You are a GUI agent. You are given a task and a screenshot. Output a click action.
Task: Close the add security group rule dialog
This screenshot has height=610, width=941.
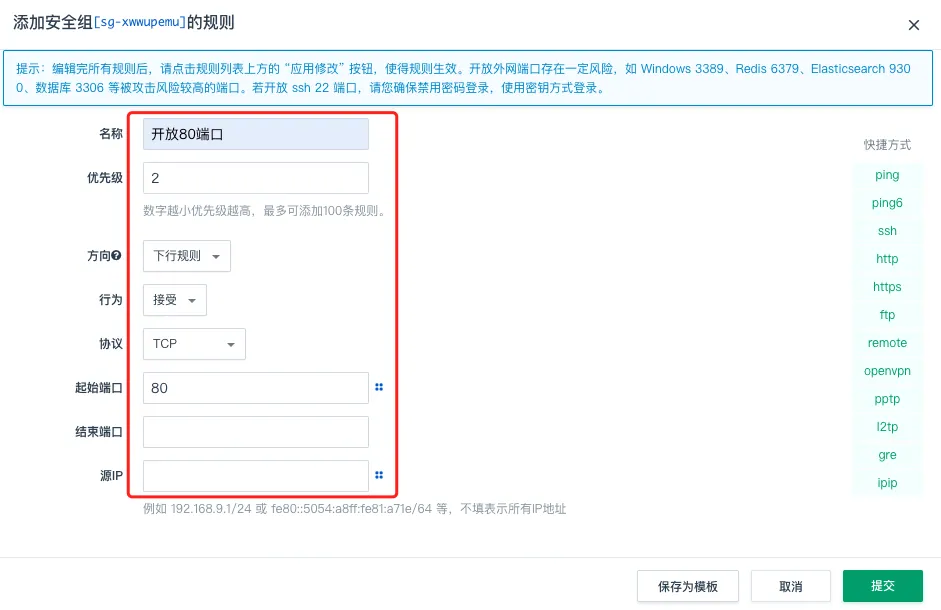pos(913,25)
